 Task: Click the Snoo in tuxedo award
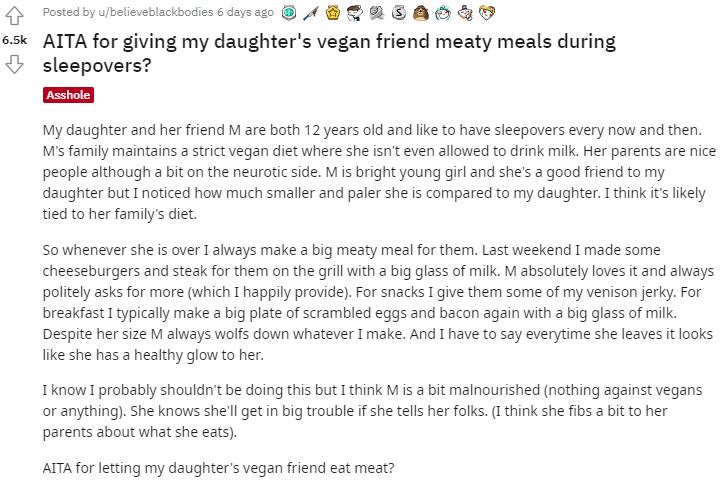click(355, 13)
